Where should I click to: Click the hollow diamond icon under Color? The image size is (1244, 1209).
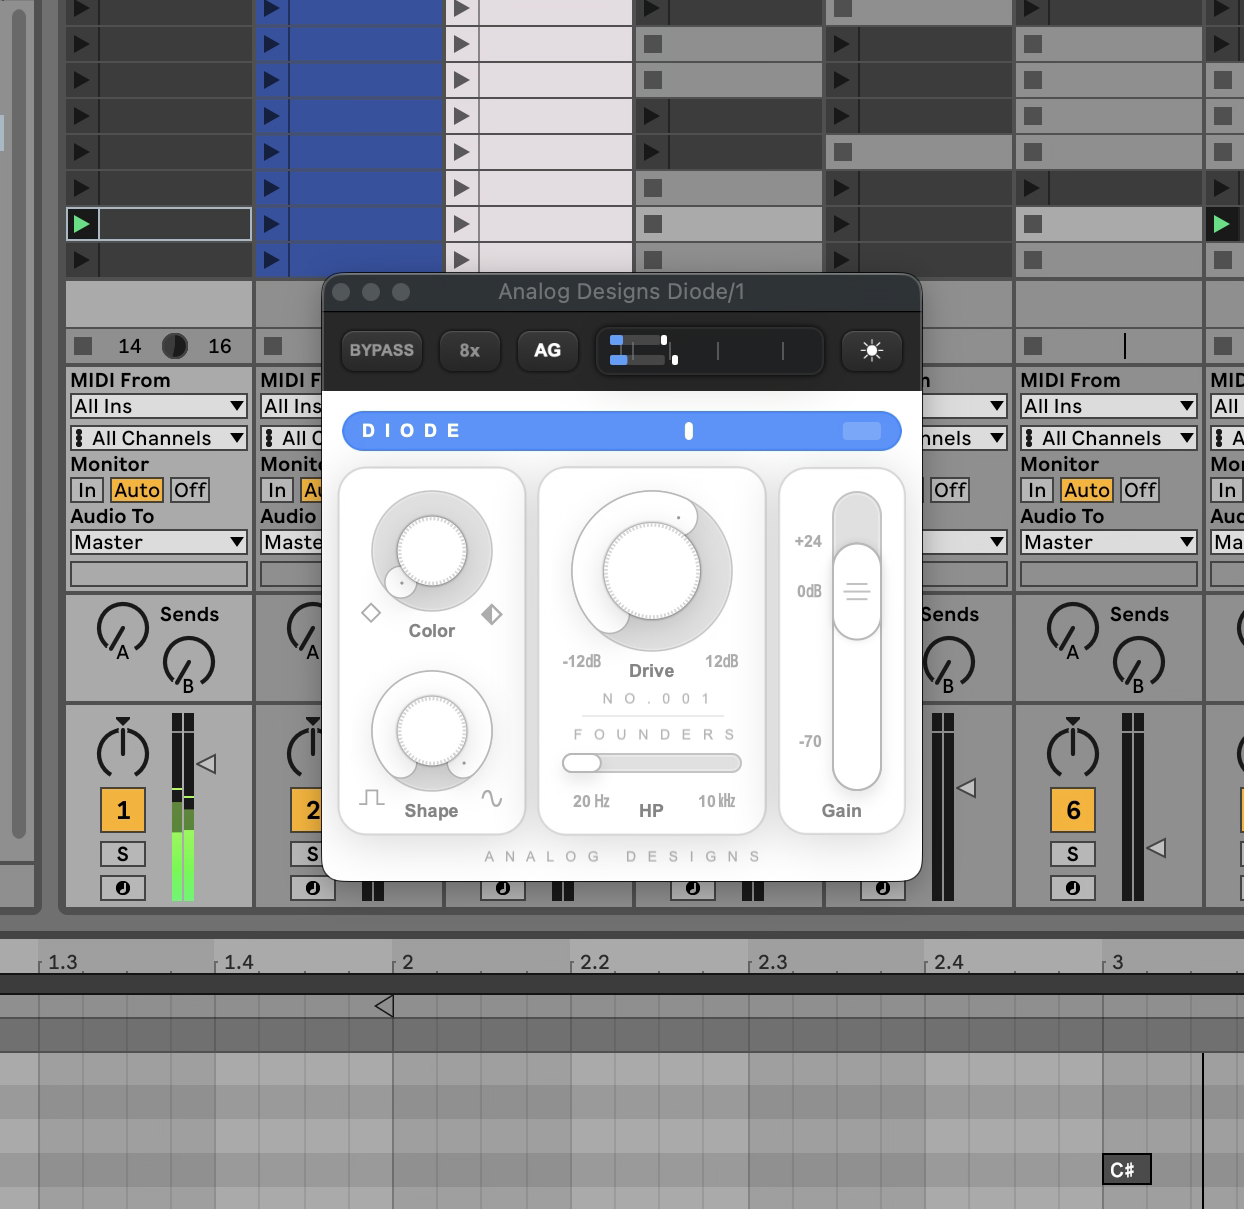pos(371,613)
